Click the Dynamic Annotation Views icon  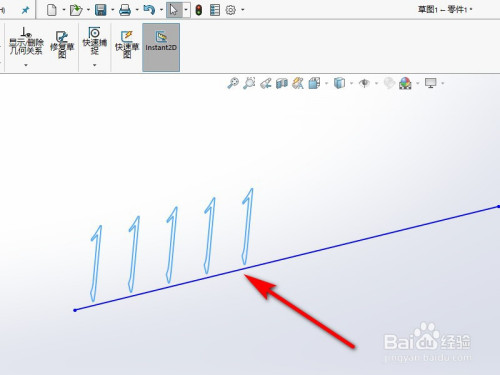click(x=298, y=83)
